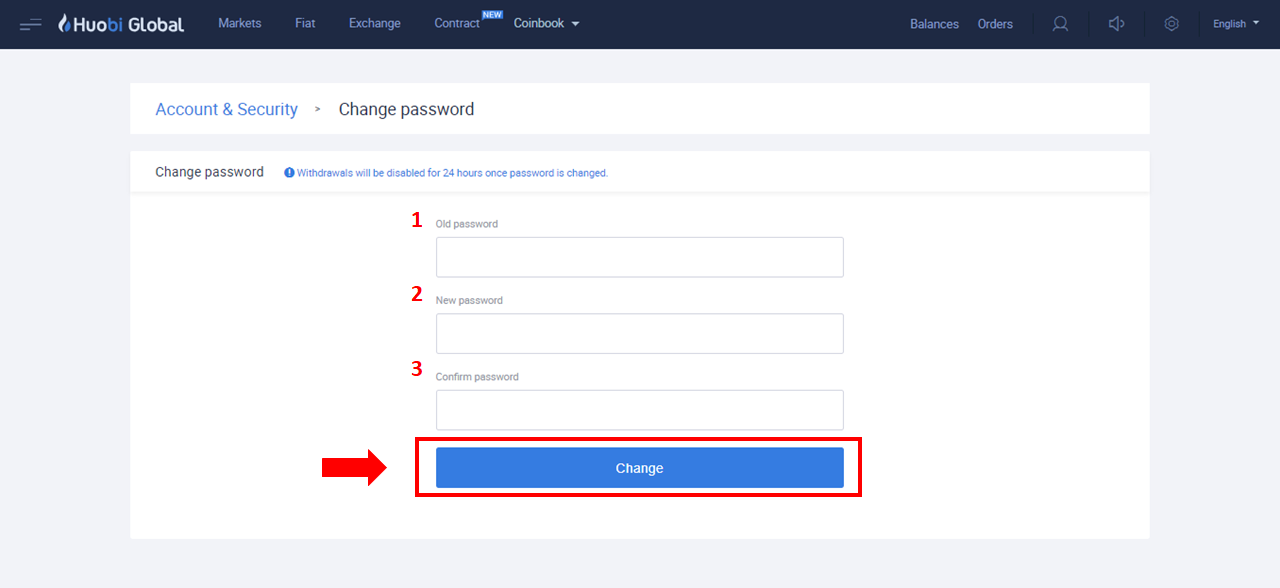Open the Fiat menu item
Screen dimensions: 1280x588
305,23
